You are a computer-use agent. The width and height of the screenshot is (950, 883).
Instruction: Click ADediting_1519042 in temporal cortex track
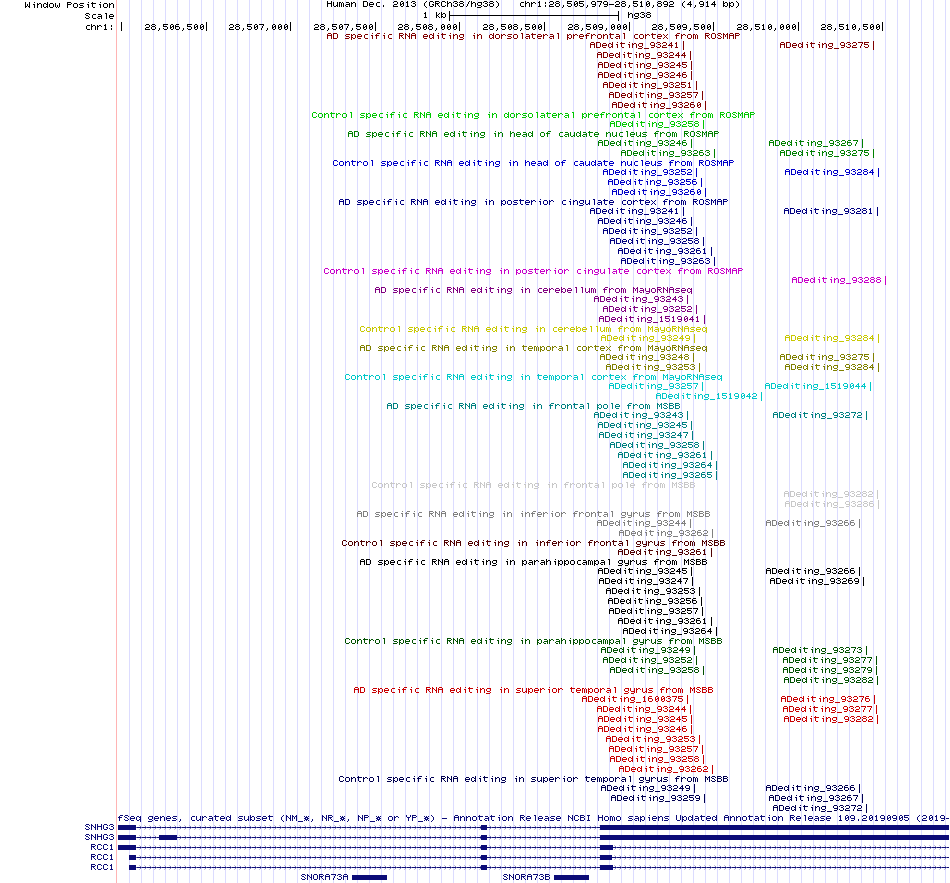706,396
